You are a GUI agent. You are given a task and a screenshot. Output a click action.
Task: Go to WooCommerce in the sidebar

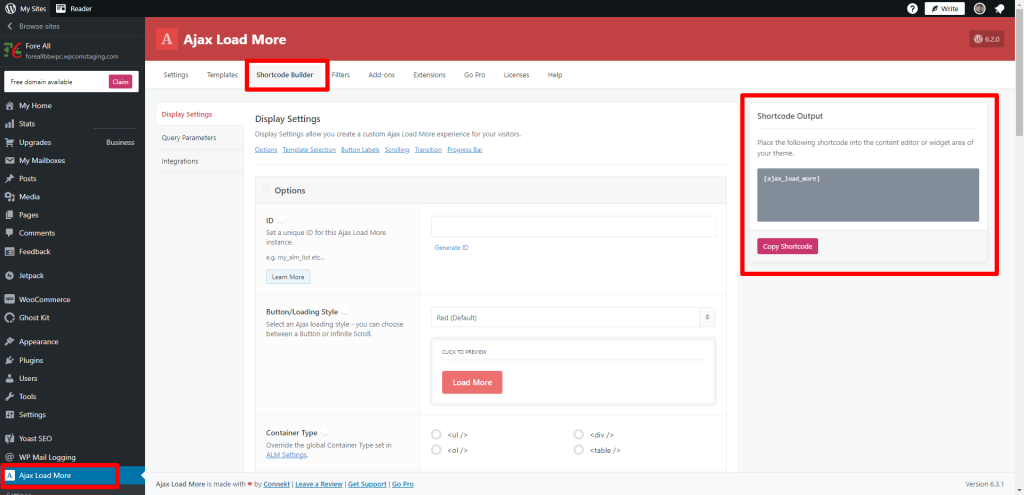44,299
